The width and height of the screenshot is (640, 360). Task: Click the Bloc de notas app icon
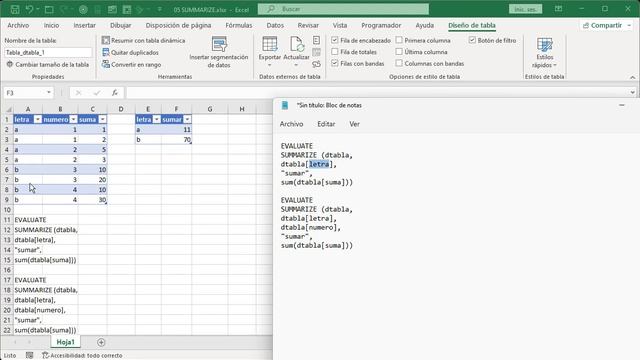285,105
